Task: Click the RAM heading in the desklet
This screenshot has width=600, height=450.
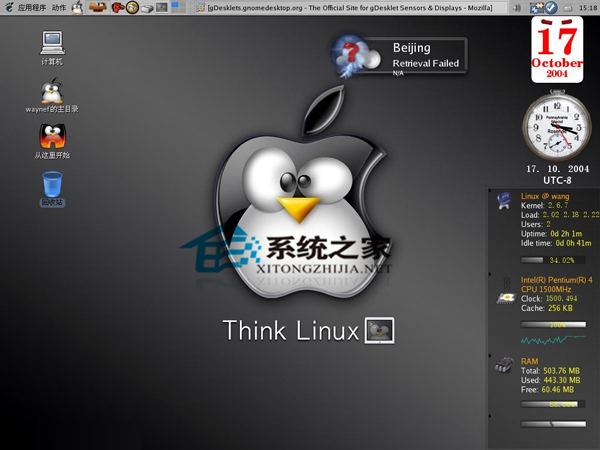Action: pos(529,361)
